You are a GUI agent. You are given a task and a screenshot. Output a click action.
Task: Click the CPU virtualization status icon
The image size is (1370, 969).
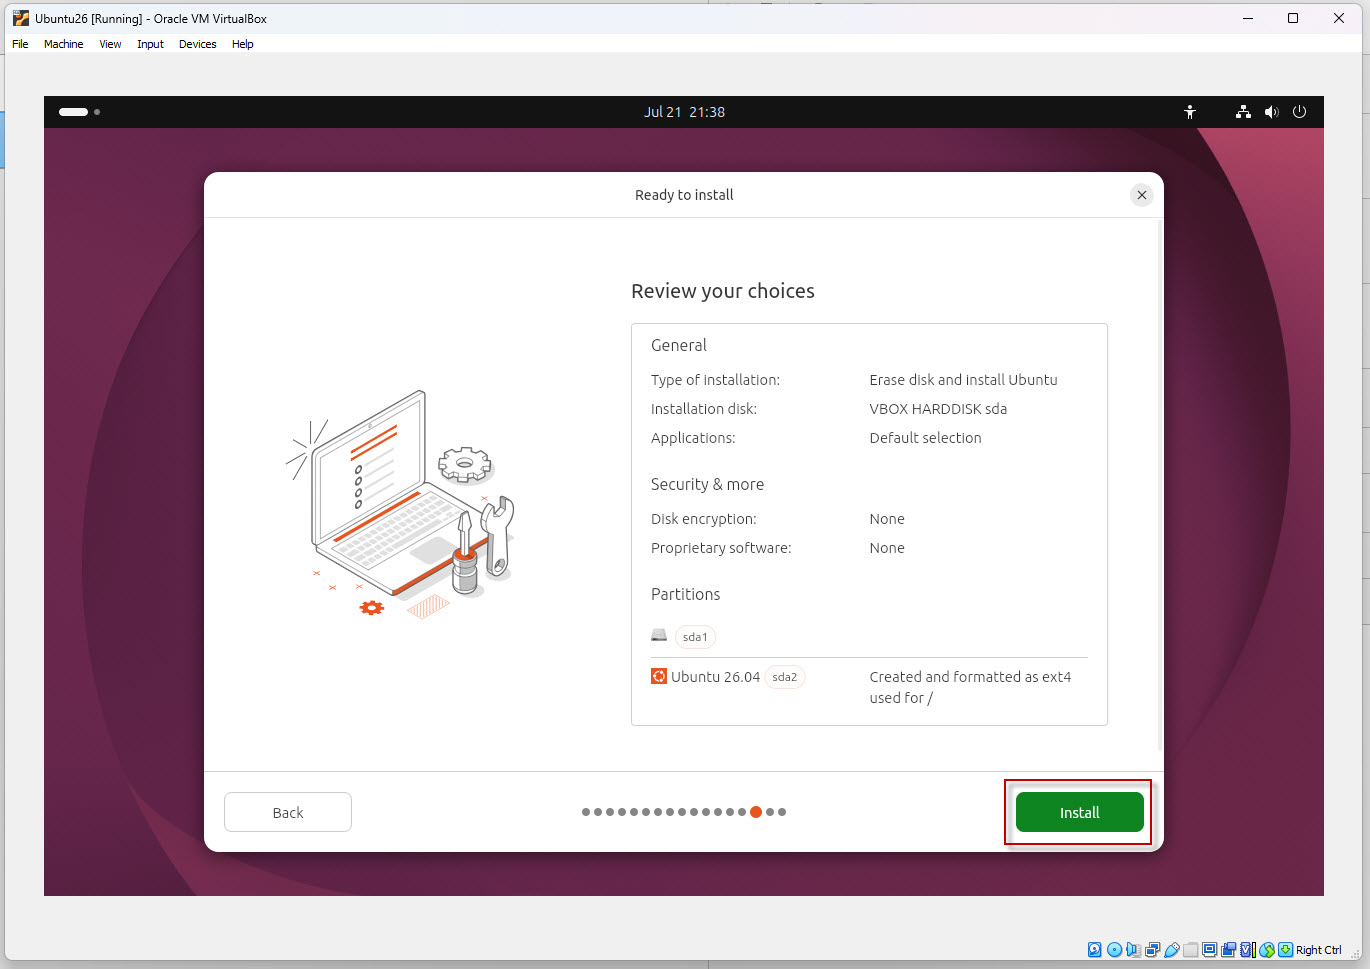pyautogui.click(x=1248, y=950)
